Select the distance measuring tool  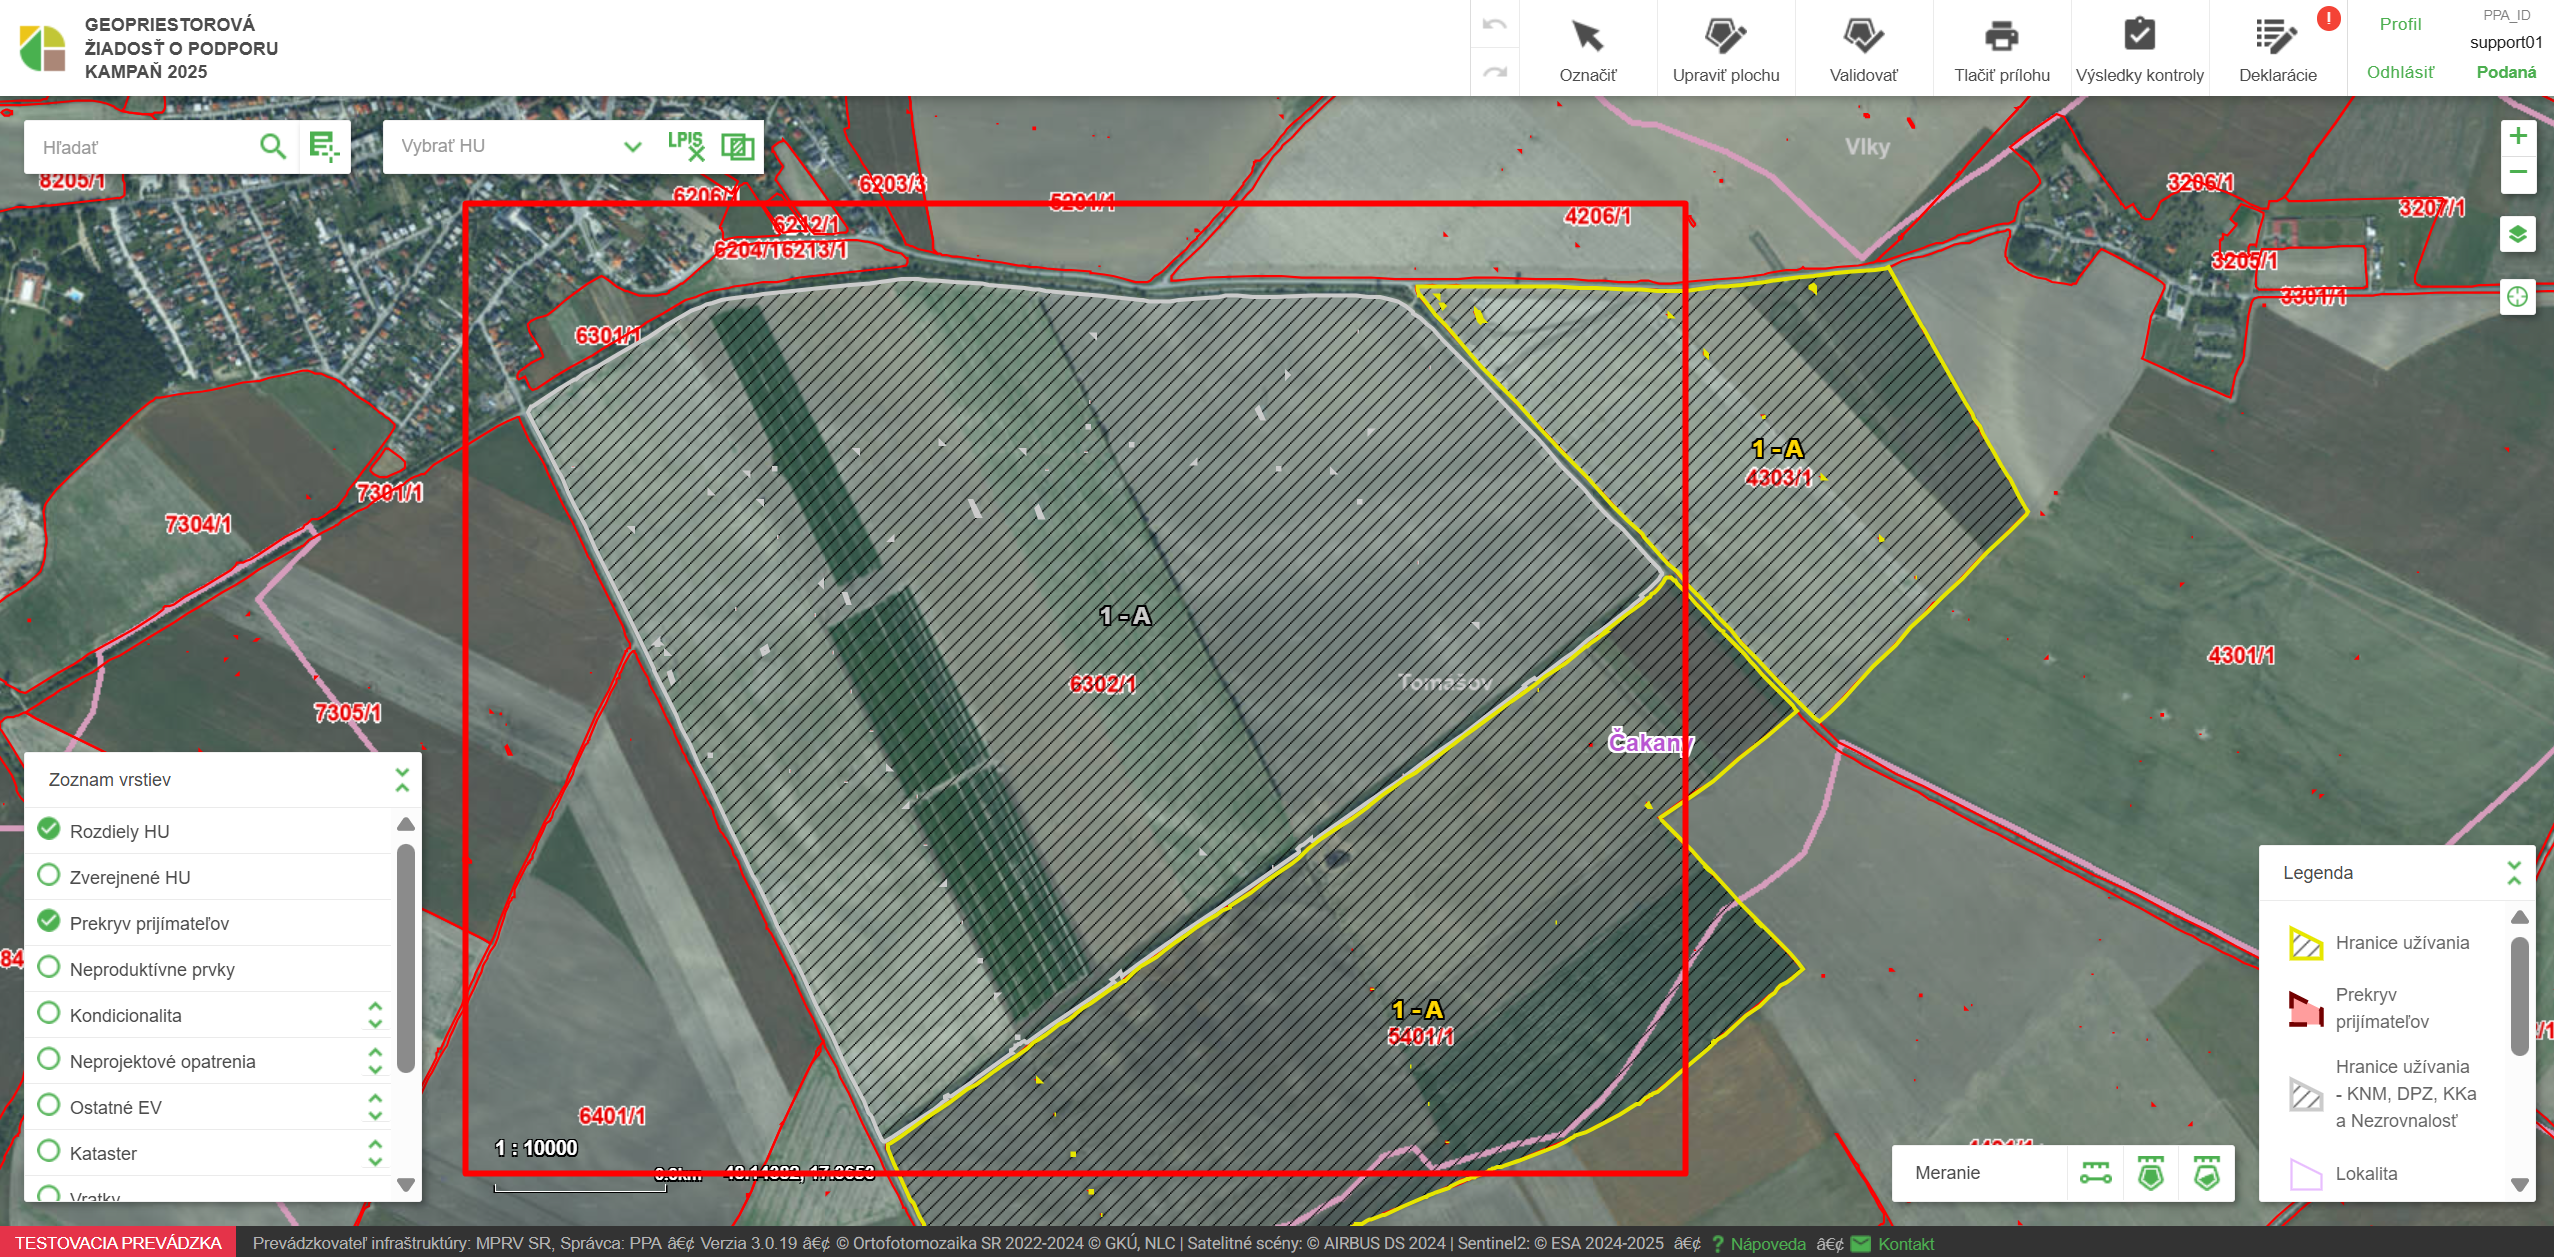tap(2095, 1172)
